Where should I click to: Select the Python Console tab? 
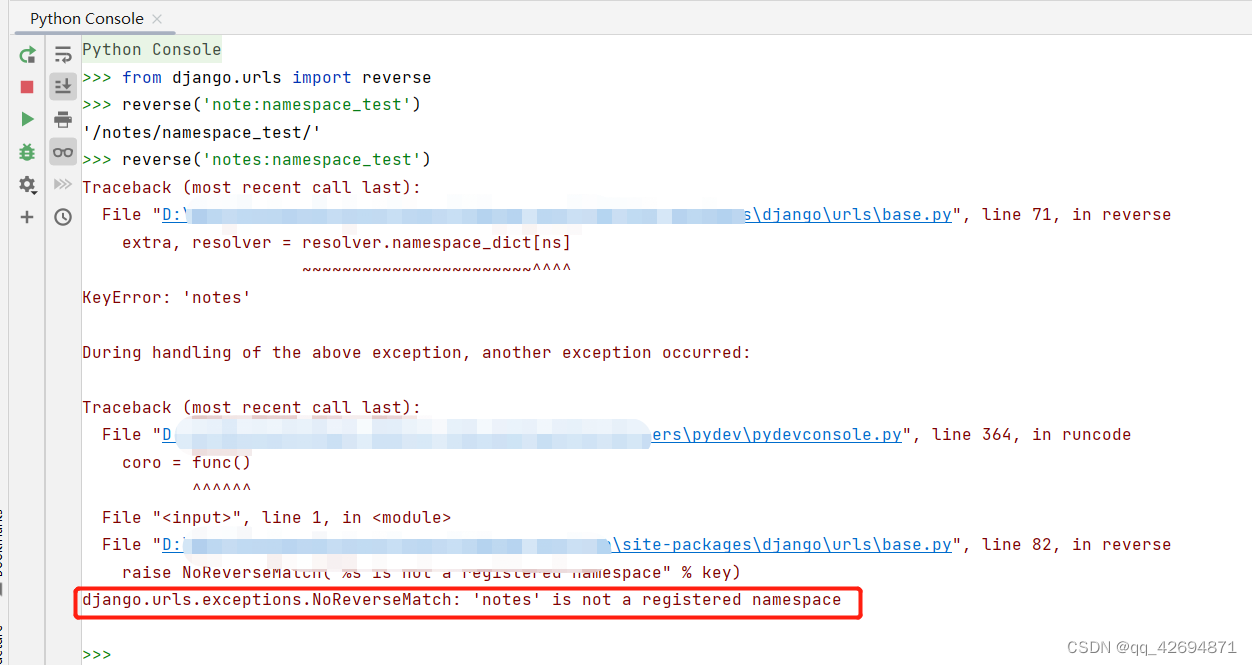[x=85, y=18]
